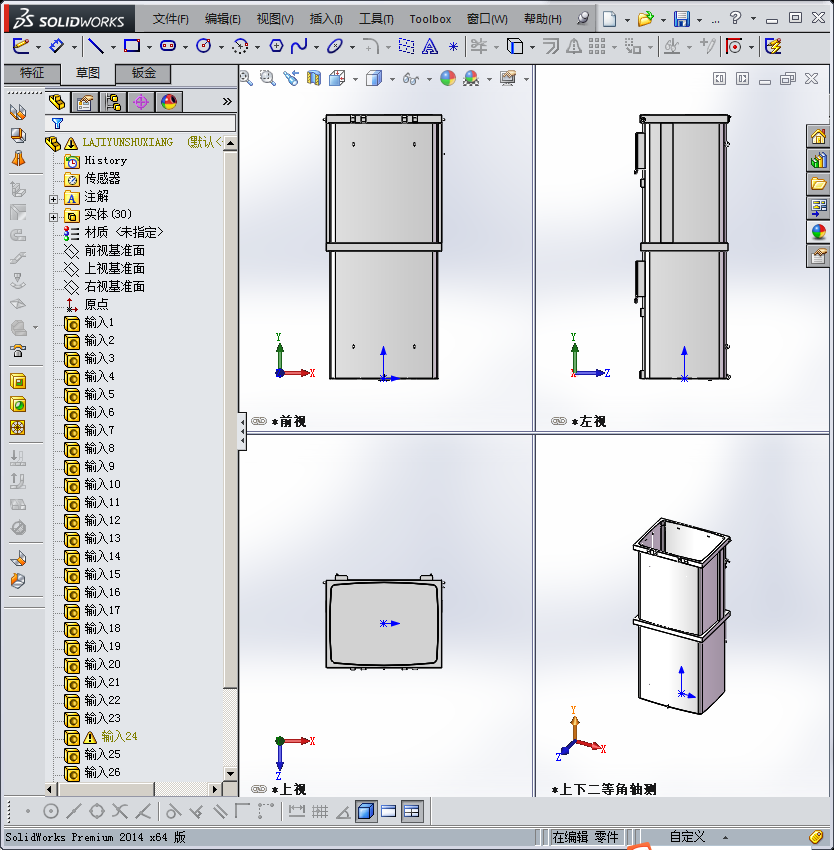The image size is (834, 850).
Task: Select the 原点 origin in tree
Action: coord(97,304)
